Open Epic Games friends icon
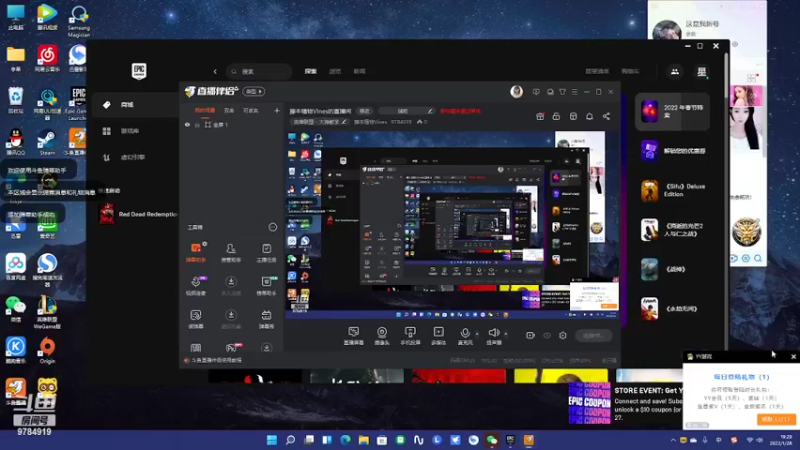The height and width of the screenshot is (450, 800). point(674,71)
